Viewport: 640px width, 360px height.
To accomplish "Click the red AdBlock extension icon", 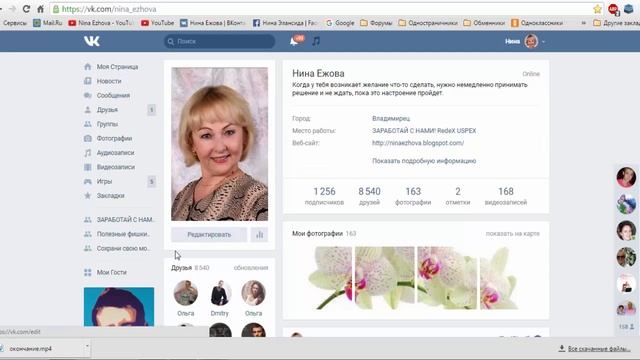I will coord(613,9).
